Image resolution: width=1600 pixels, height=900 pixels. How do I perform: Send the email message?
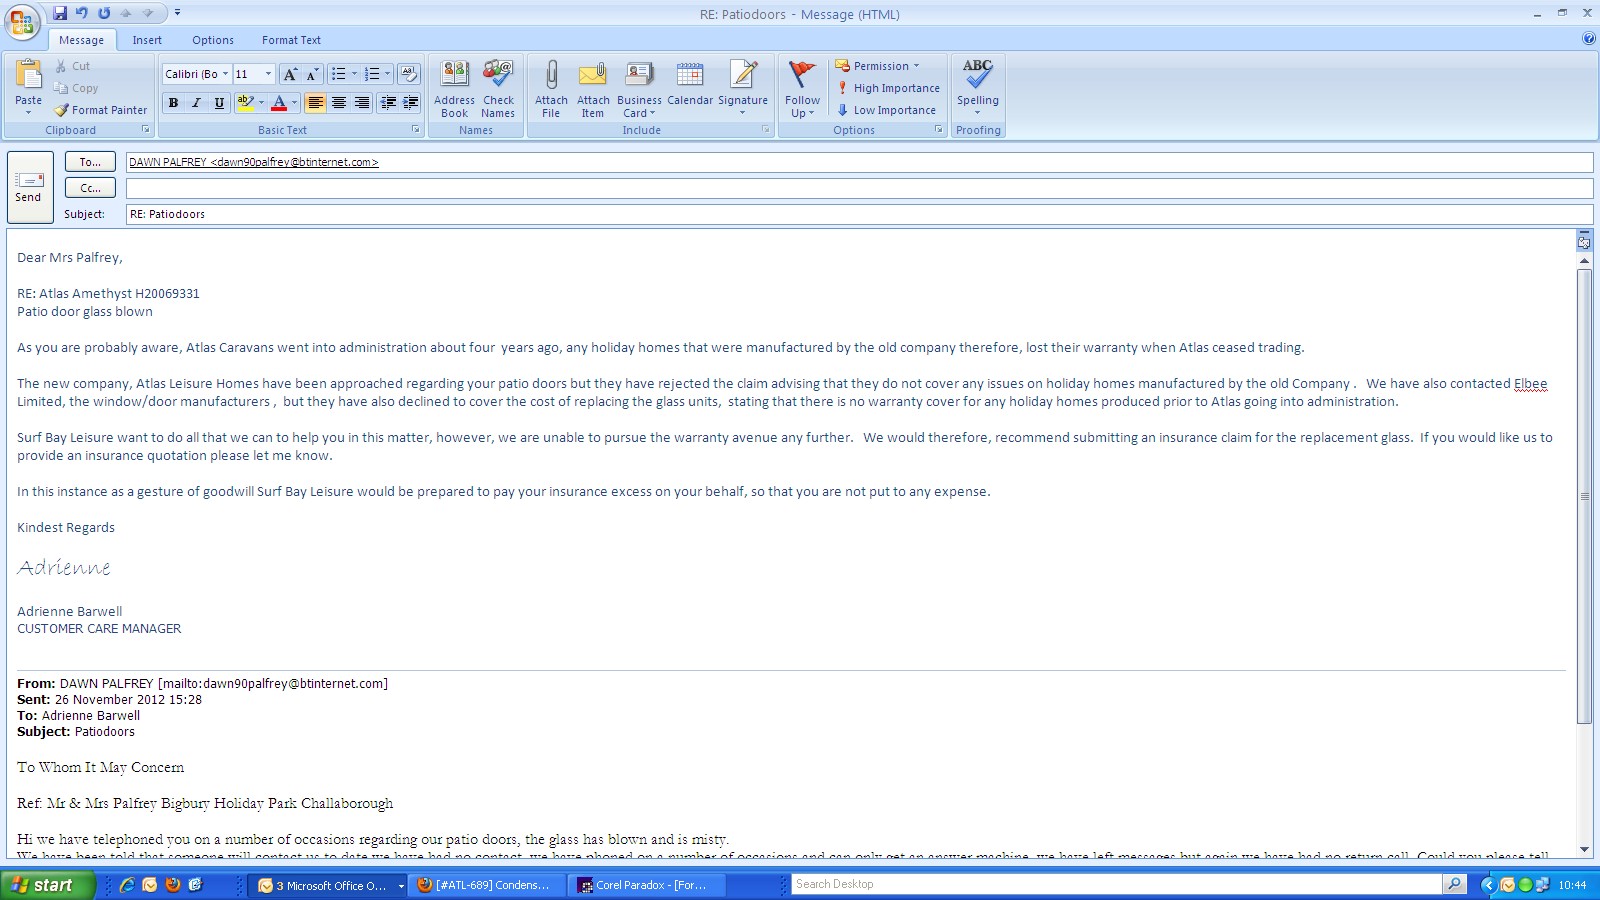(x=28, y=187)
